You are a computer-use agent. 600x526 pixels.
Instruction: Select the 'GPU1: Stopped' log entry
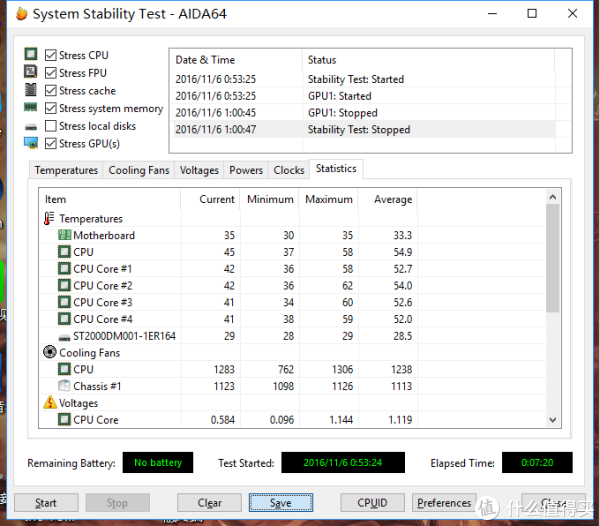[363, 113]
